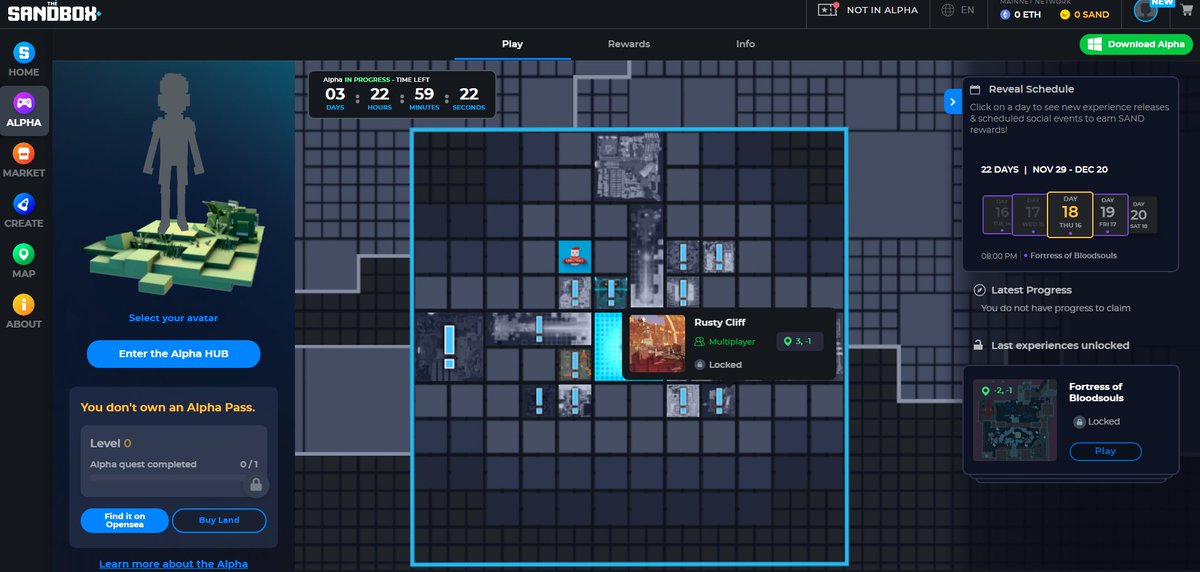Click Select your avatar link
The height and width of the screenshot is (572, 1200).
[173, 318]
